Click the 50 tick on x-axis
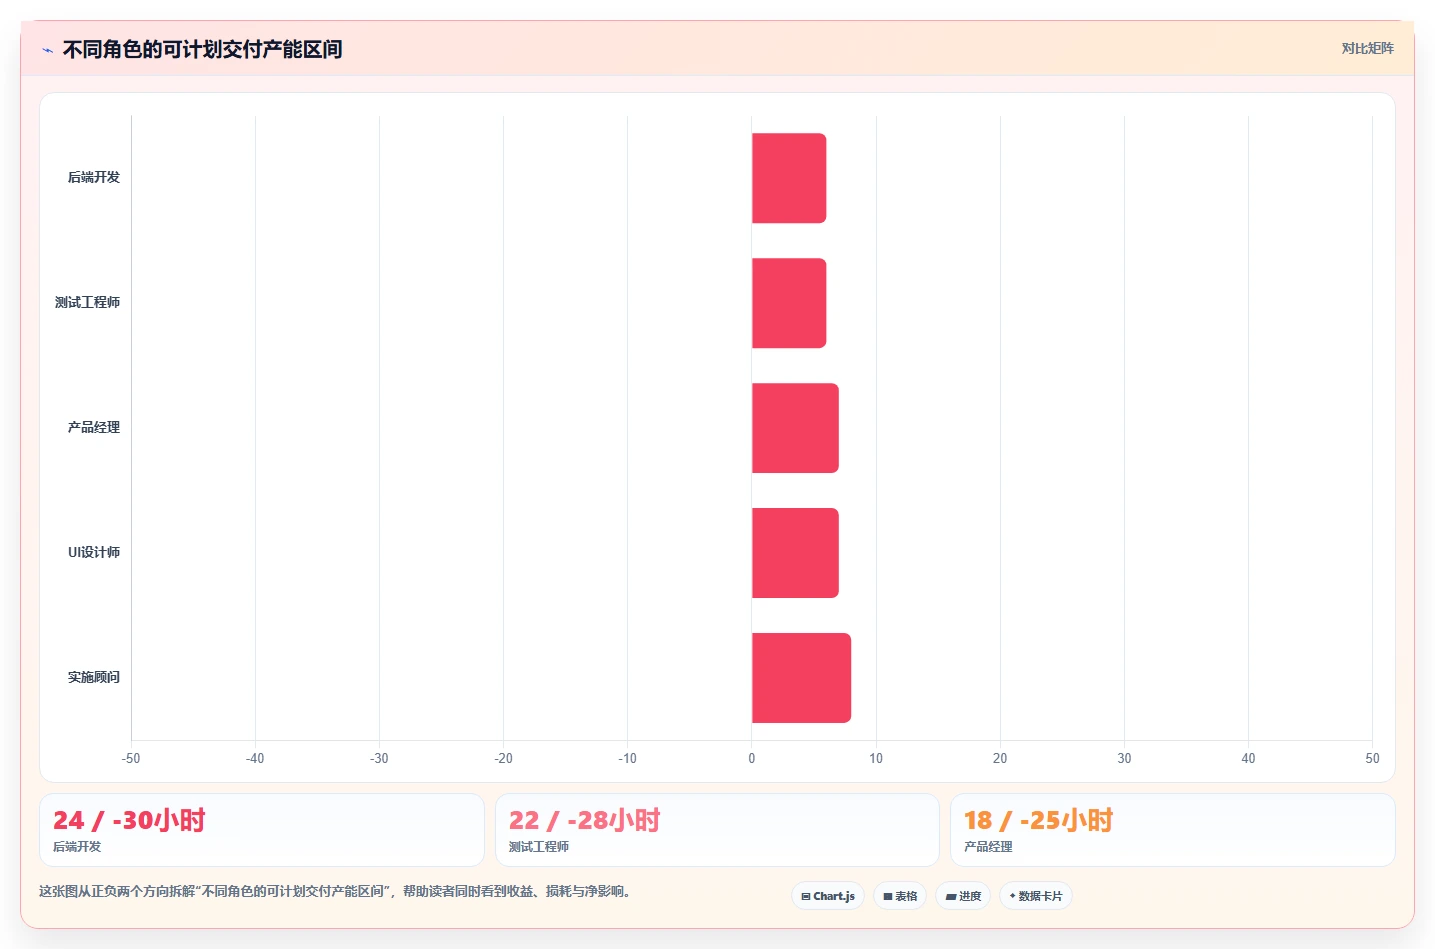1435x949 pixels. click(x=1372, y=758)
